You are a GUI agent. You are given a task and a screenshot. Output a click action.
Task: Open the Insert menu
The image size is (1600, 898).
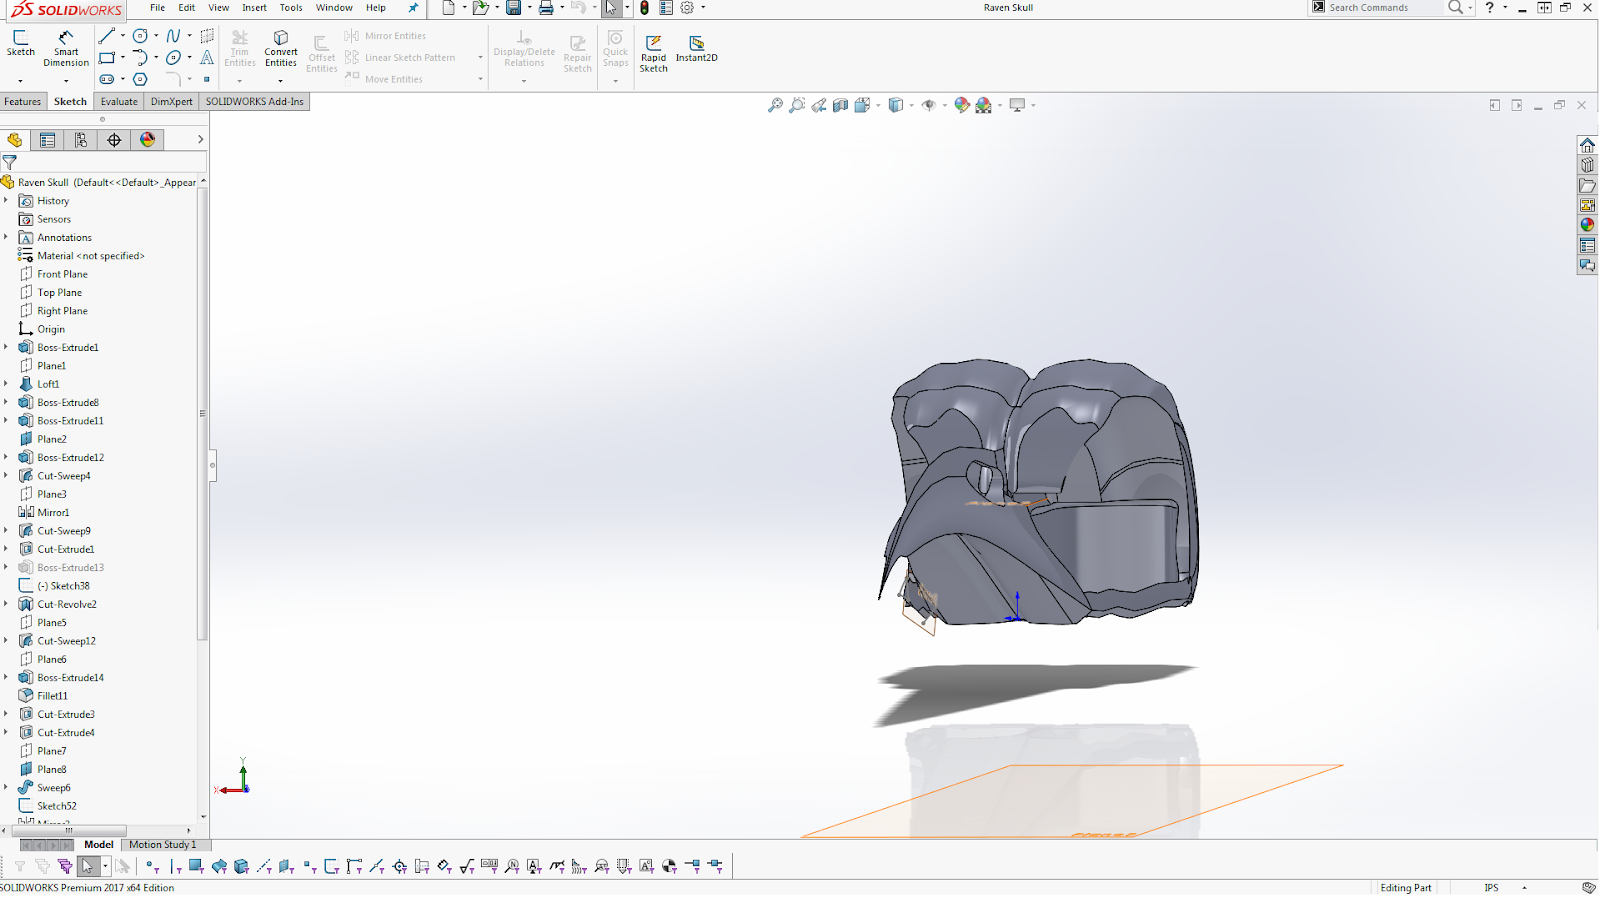(254, 8)
